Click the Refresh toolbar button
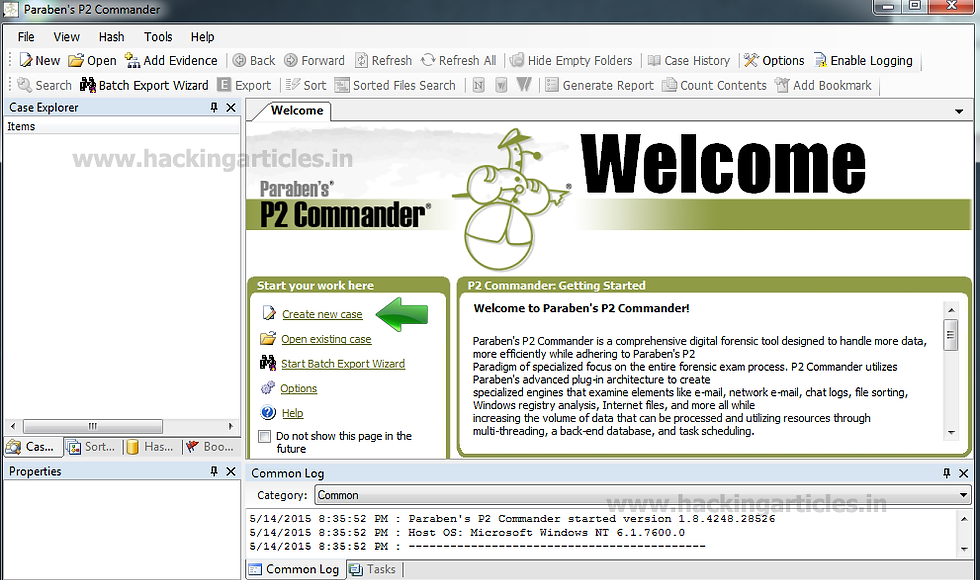Viewport: 980px width, 580px height. click(x=384, y=61)
